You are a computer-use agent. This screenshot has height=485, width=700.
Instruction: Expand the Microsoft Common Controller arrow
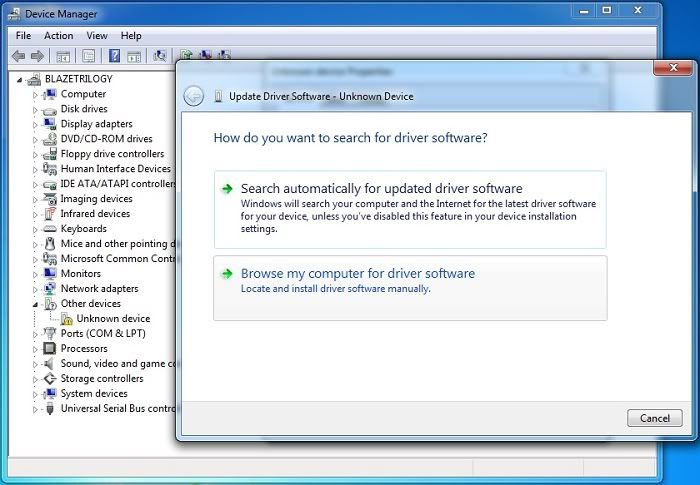(x=35, y=259)
